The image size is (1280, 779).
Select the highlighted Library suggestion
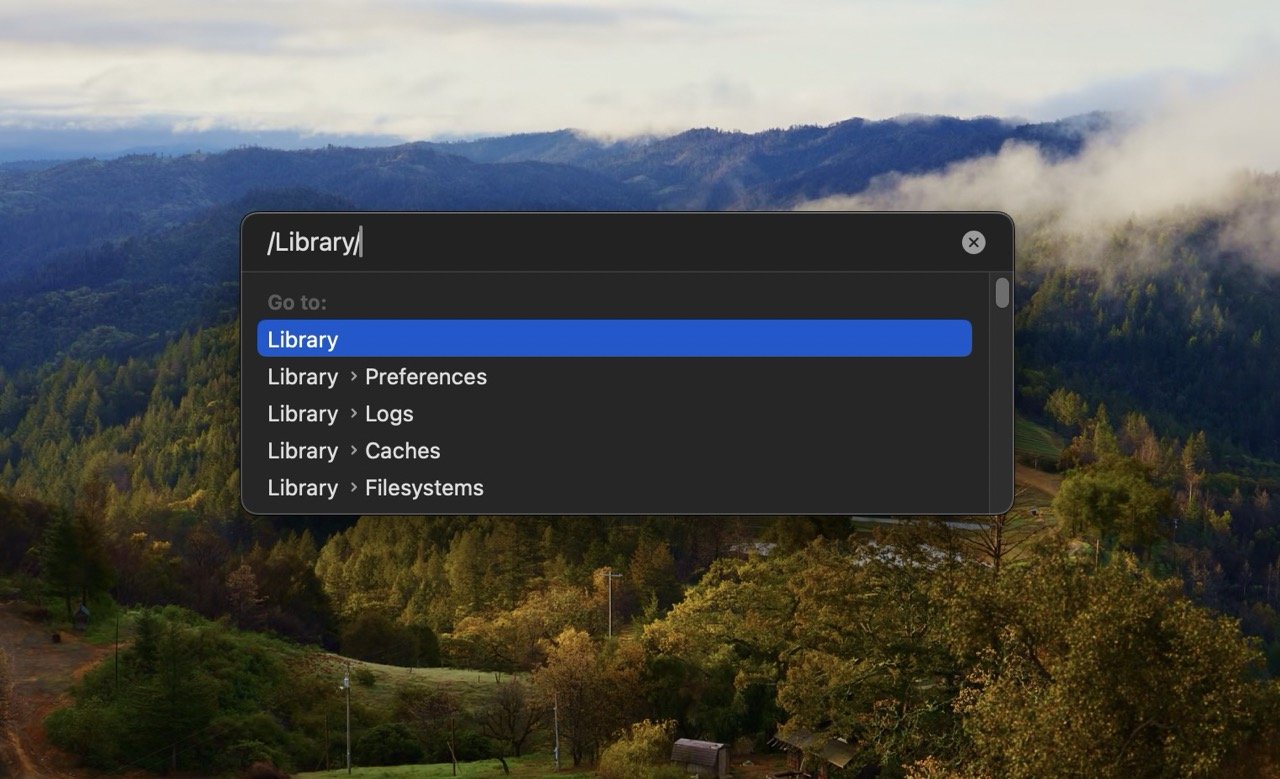point(614,339)
